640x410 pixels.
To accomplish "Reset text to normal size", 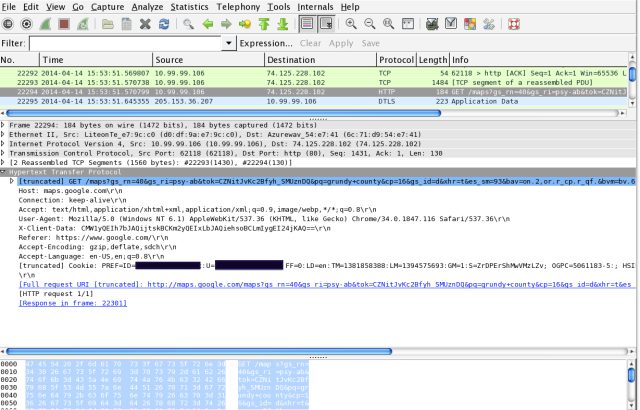I will 389,24.
